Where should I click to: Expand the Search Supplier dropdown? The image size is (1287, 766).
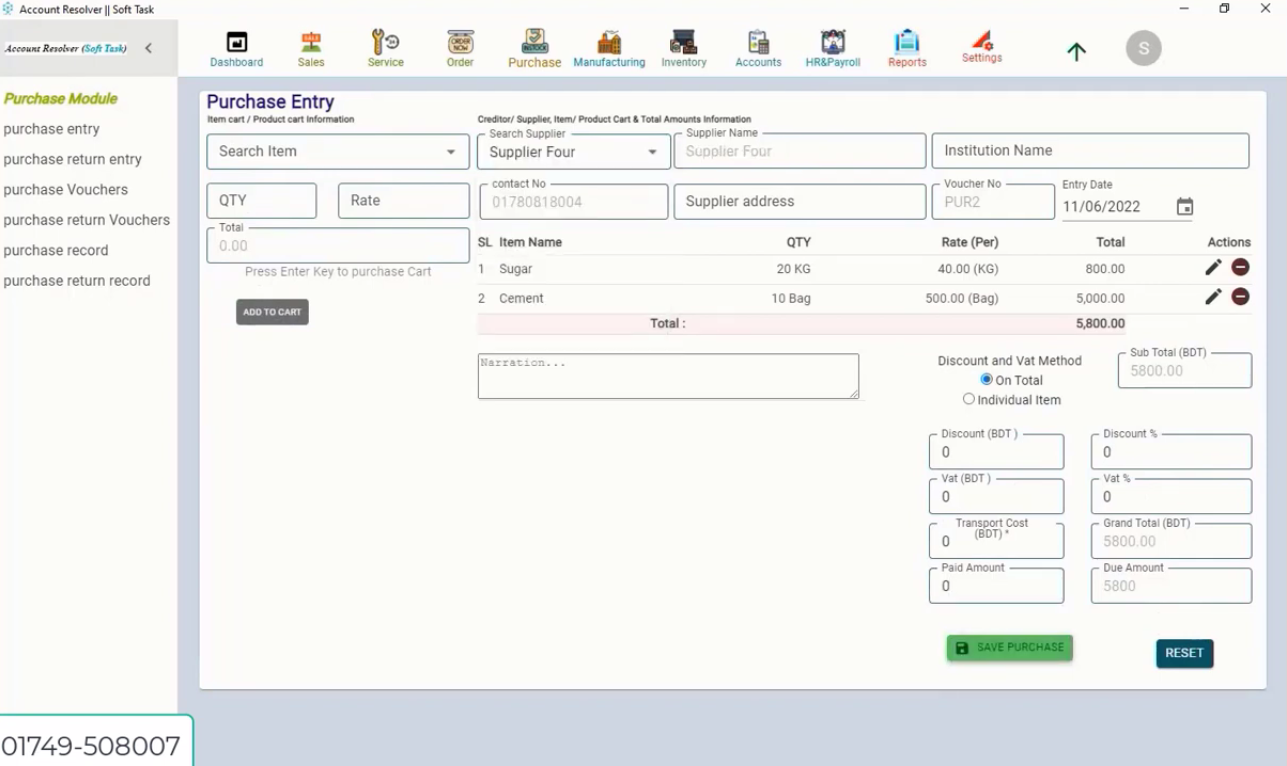pyautogui.click(x=654, y=151)
